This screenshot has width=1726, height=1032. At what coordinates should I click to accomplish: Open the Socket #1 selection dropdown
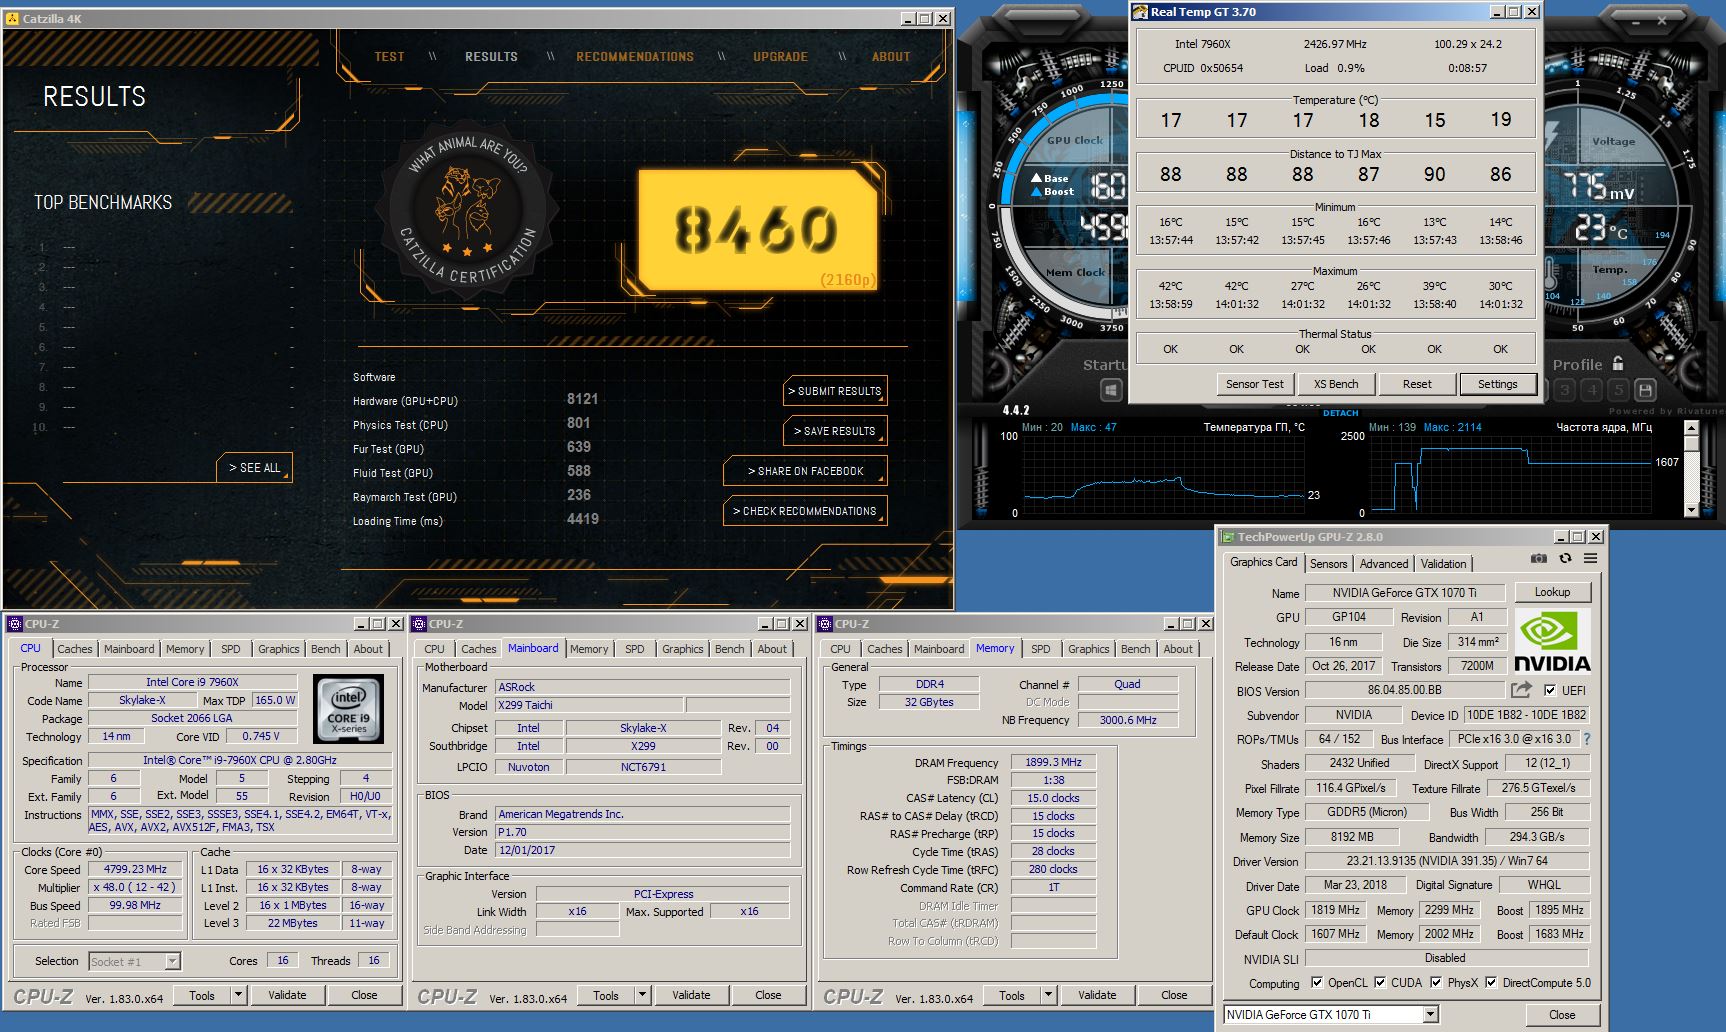pyautogui.click(x=173, y=961)
